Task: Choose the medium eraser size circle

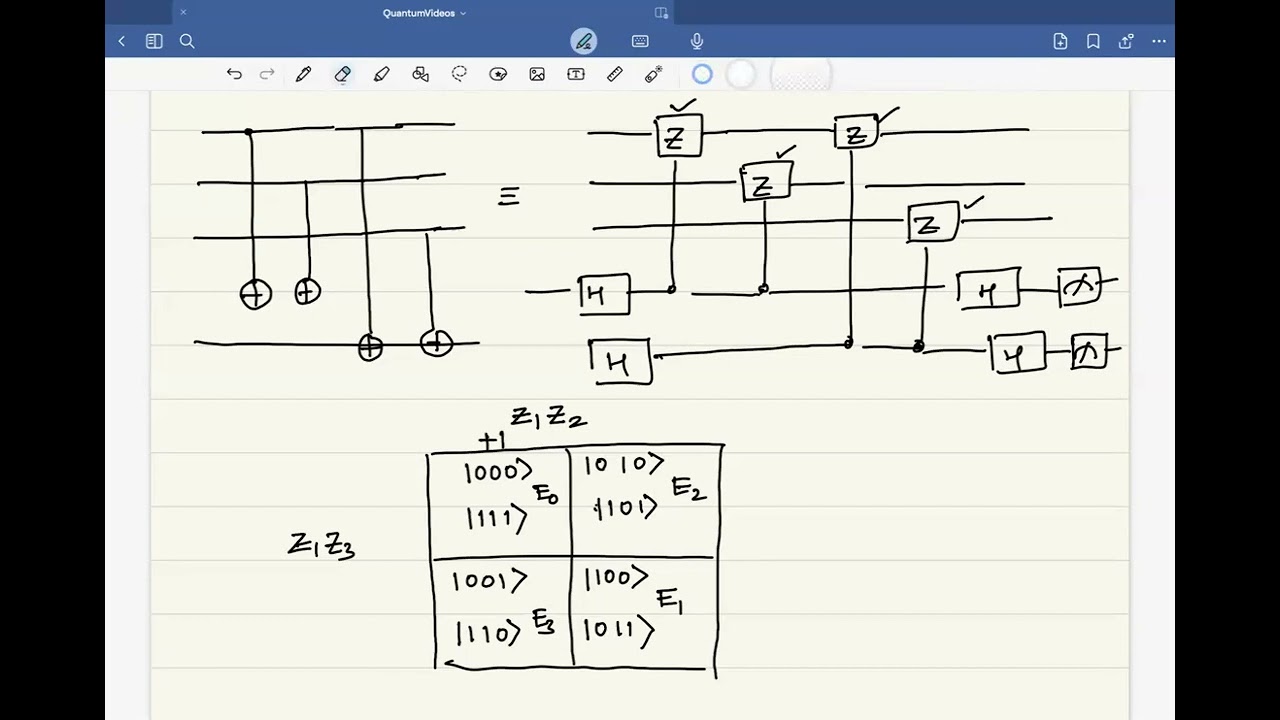Action: coord(741,74)
